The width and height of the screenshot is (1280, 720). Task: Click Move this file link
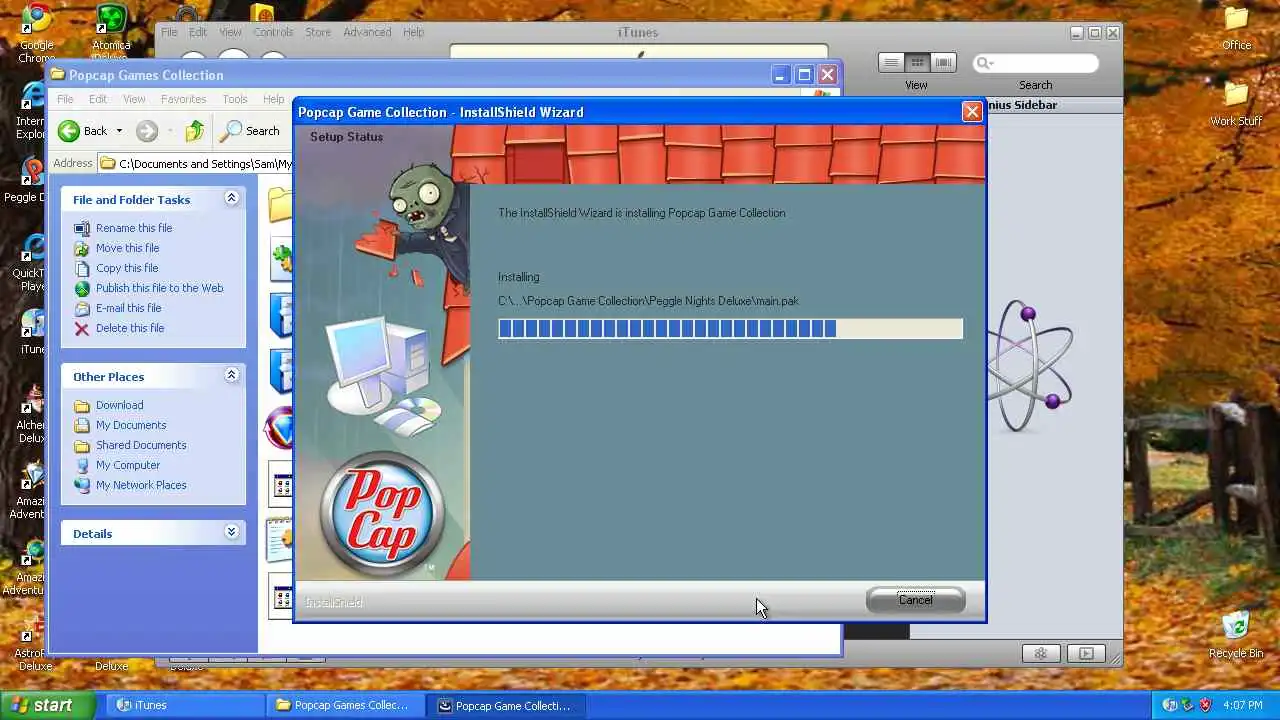pyautogui.click(x=127, y=248)
